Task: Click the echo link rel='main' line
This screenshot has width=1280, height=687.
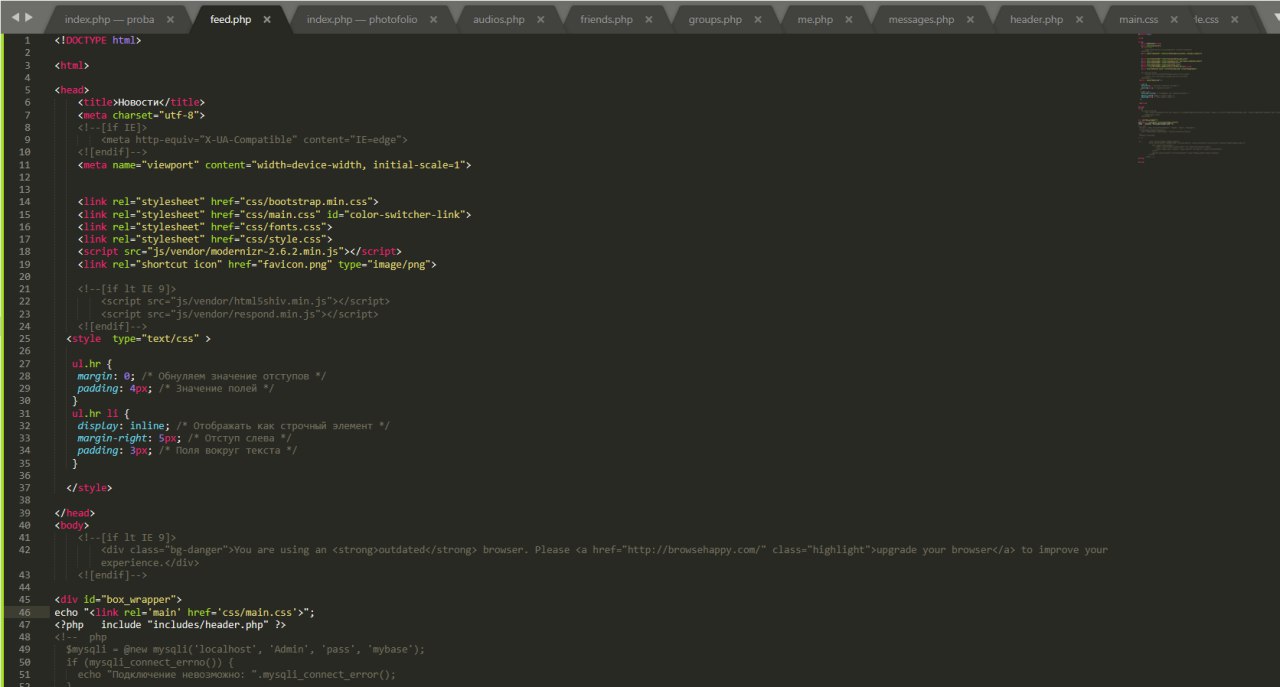Action: tap(185, 613)
